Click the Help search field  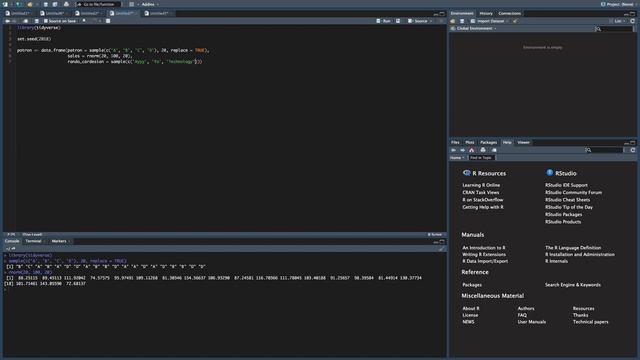[x=605, y=150]
